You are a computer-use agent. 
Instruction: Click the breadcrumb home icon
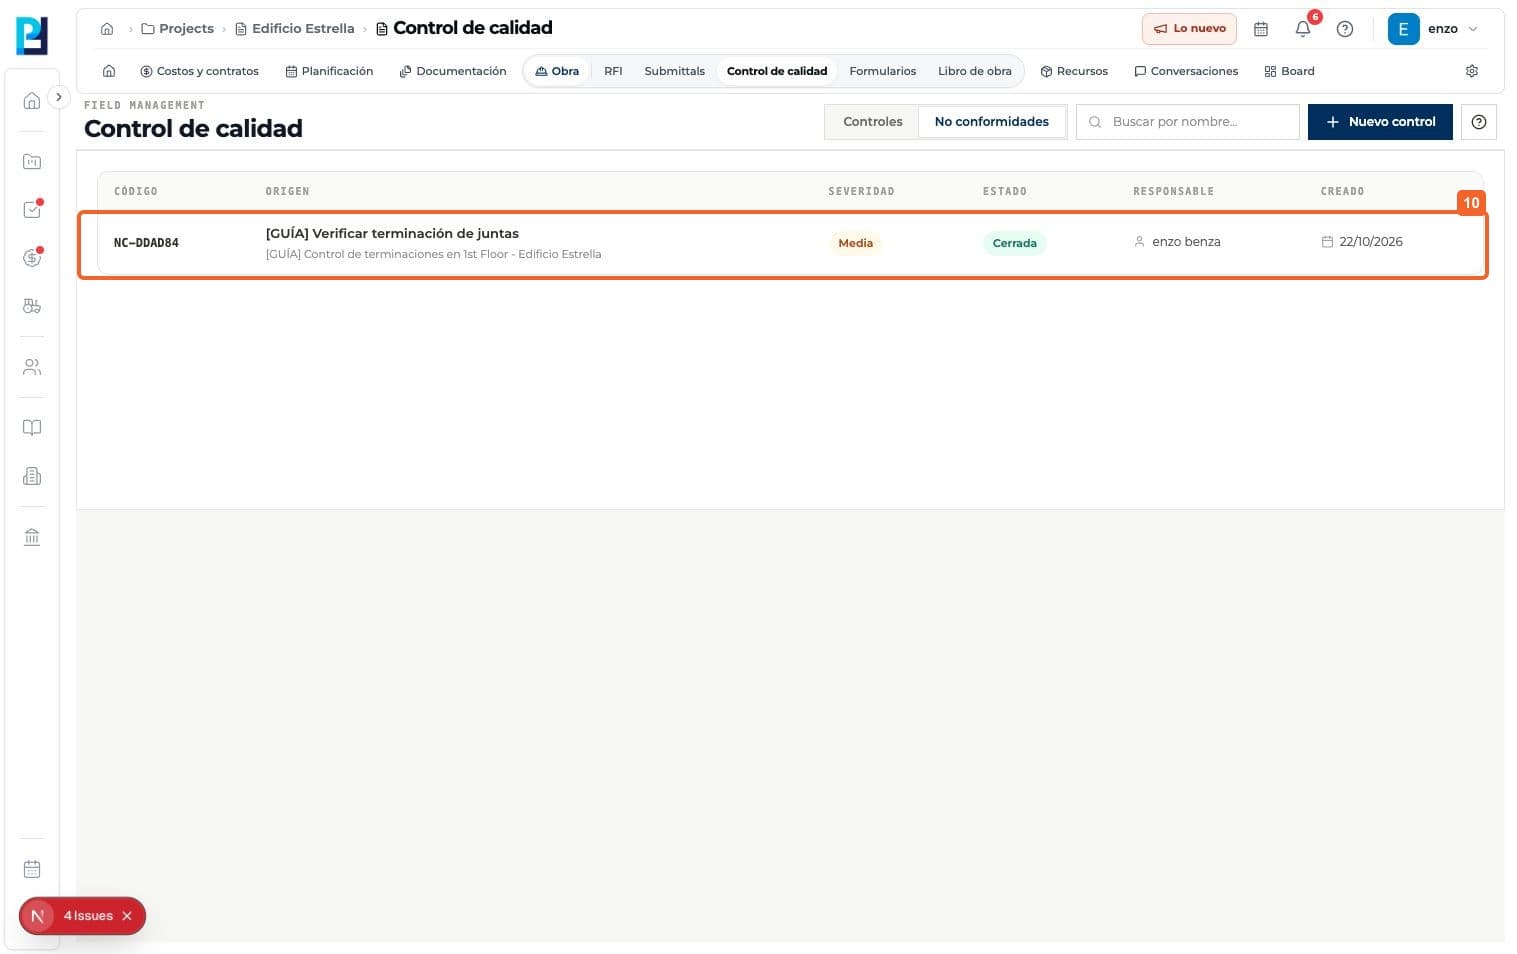107,29
